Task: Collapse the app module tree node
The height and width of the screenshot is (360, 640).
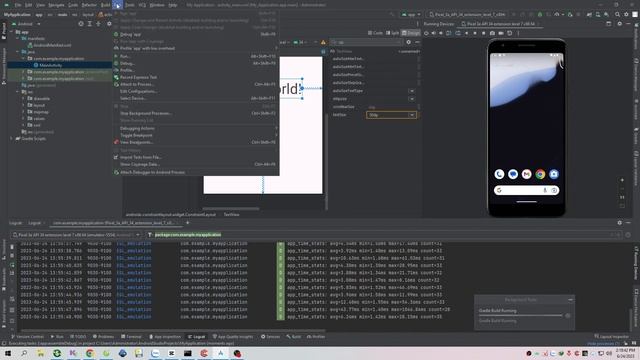Action: pos(12,32)
